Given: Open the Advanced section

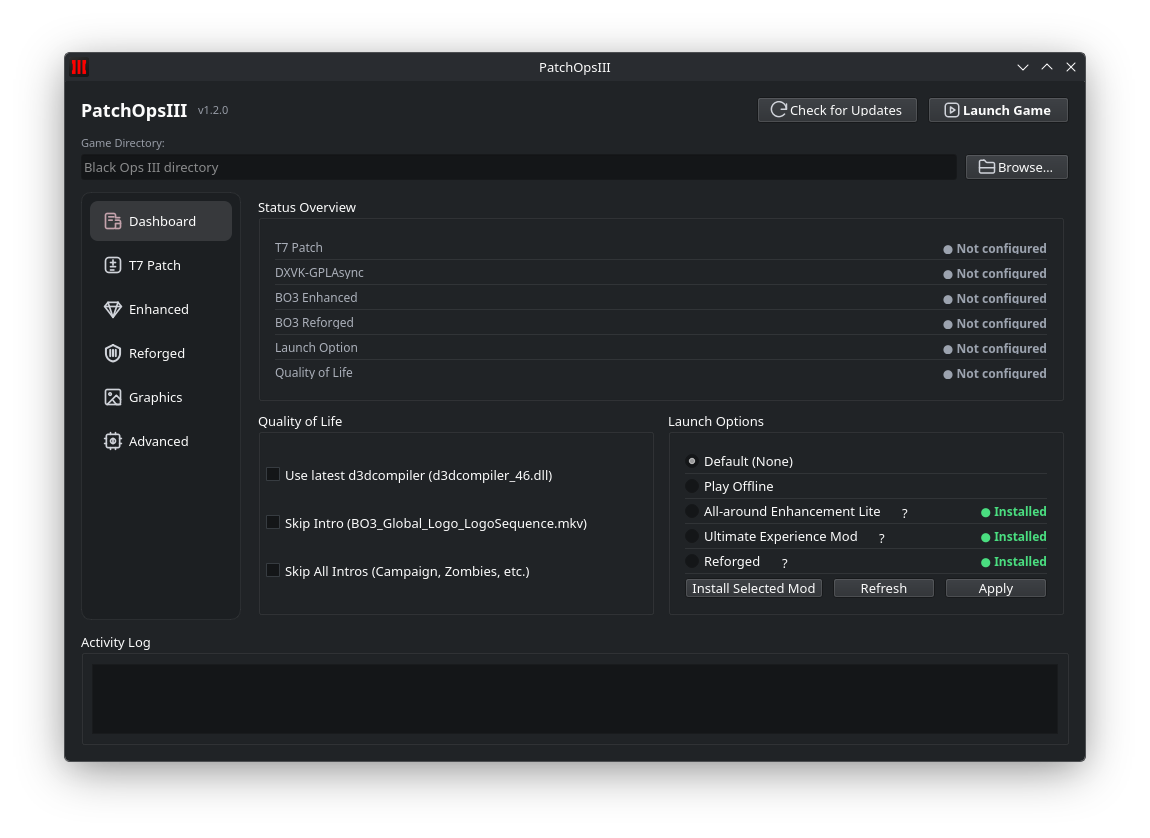Looking at the screenshot, I should click(x=113, y=440).
